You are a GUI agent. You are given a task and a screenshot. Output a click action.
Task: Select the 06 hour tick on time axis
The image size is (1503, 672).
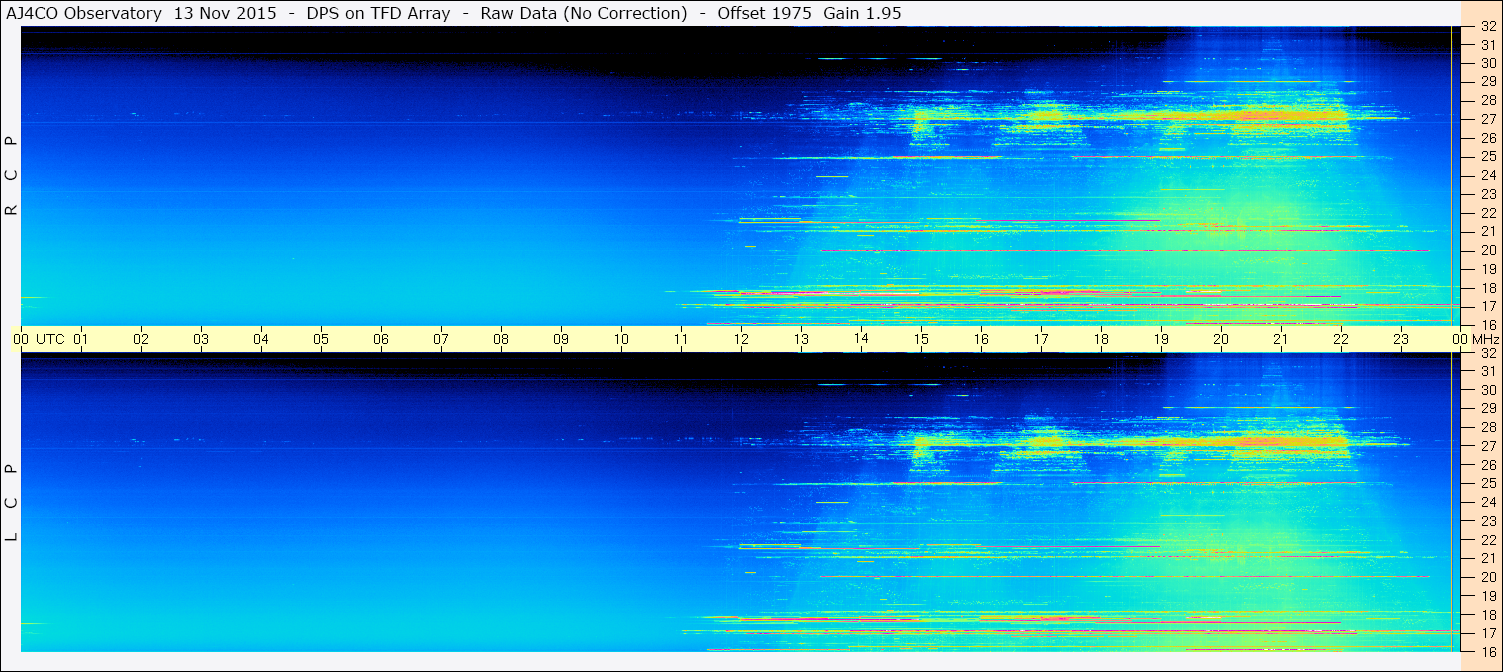click(381, 339)
